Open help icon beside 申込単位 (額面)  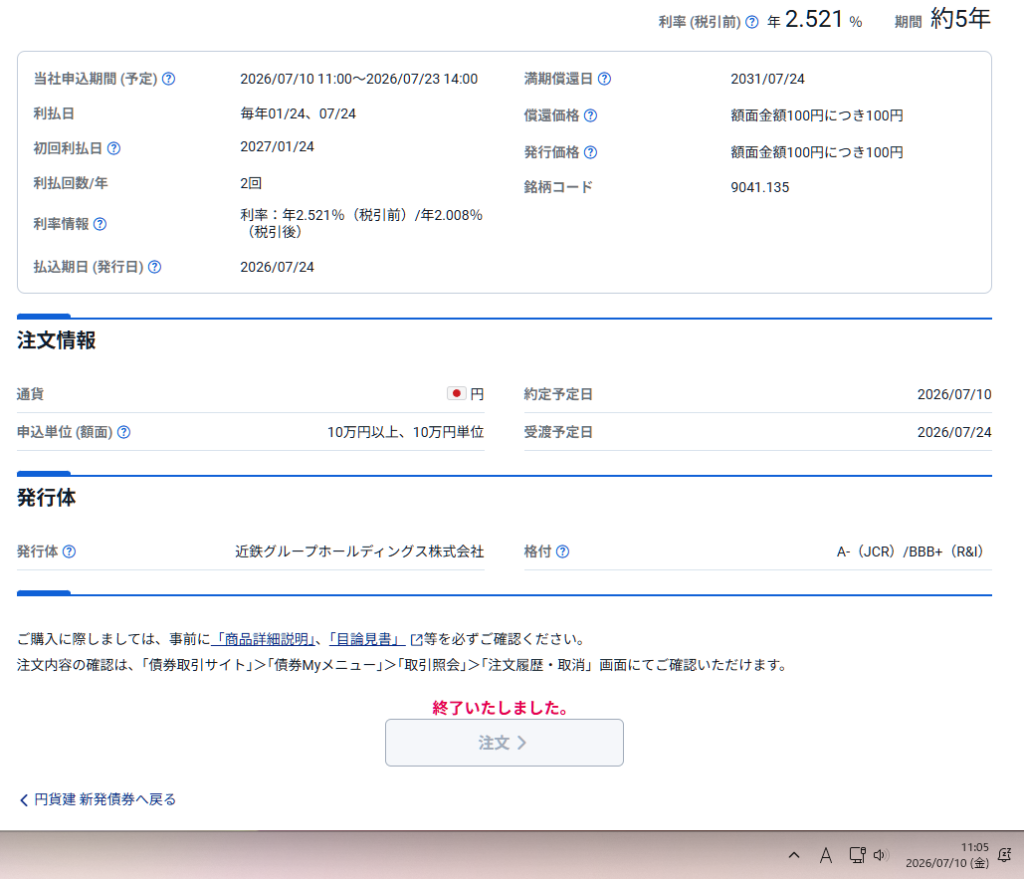tap(124, 432)
